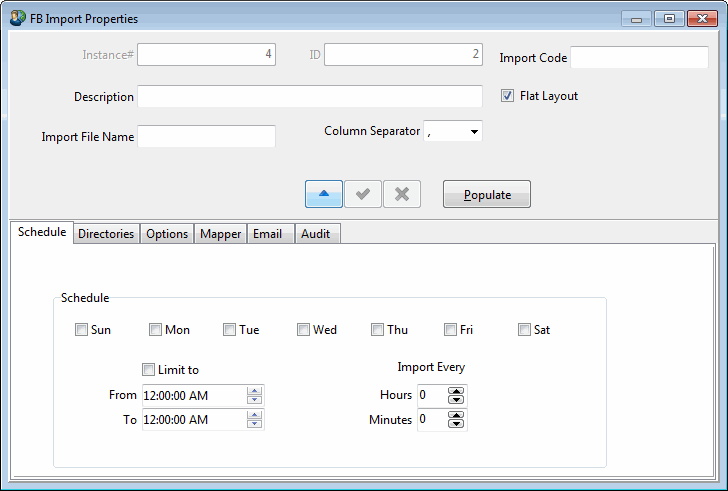
Task: Click the Instance# field
Action: tap(207, 55)
